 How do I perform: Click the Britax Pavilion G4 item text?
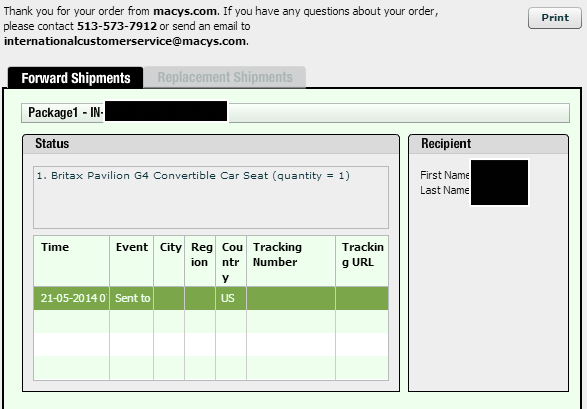193,175
